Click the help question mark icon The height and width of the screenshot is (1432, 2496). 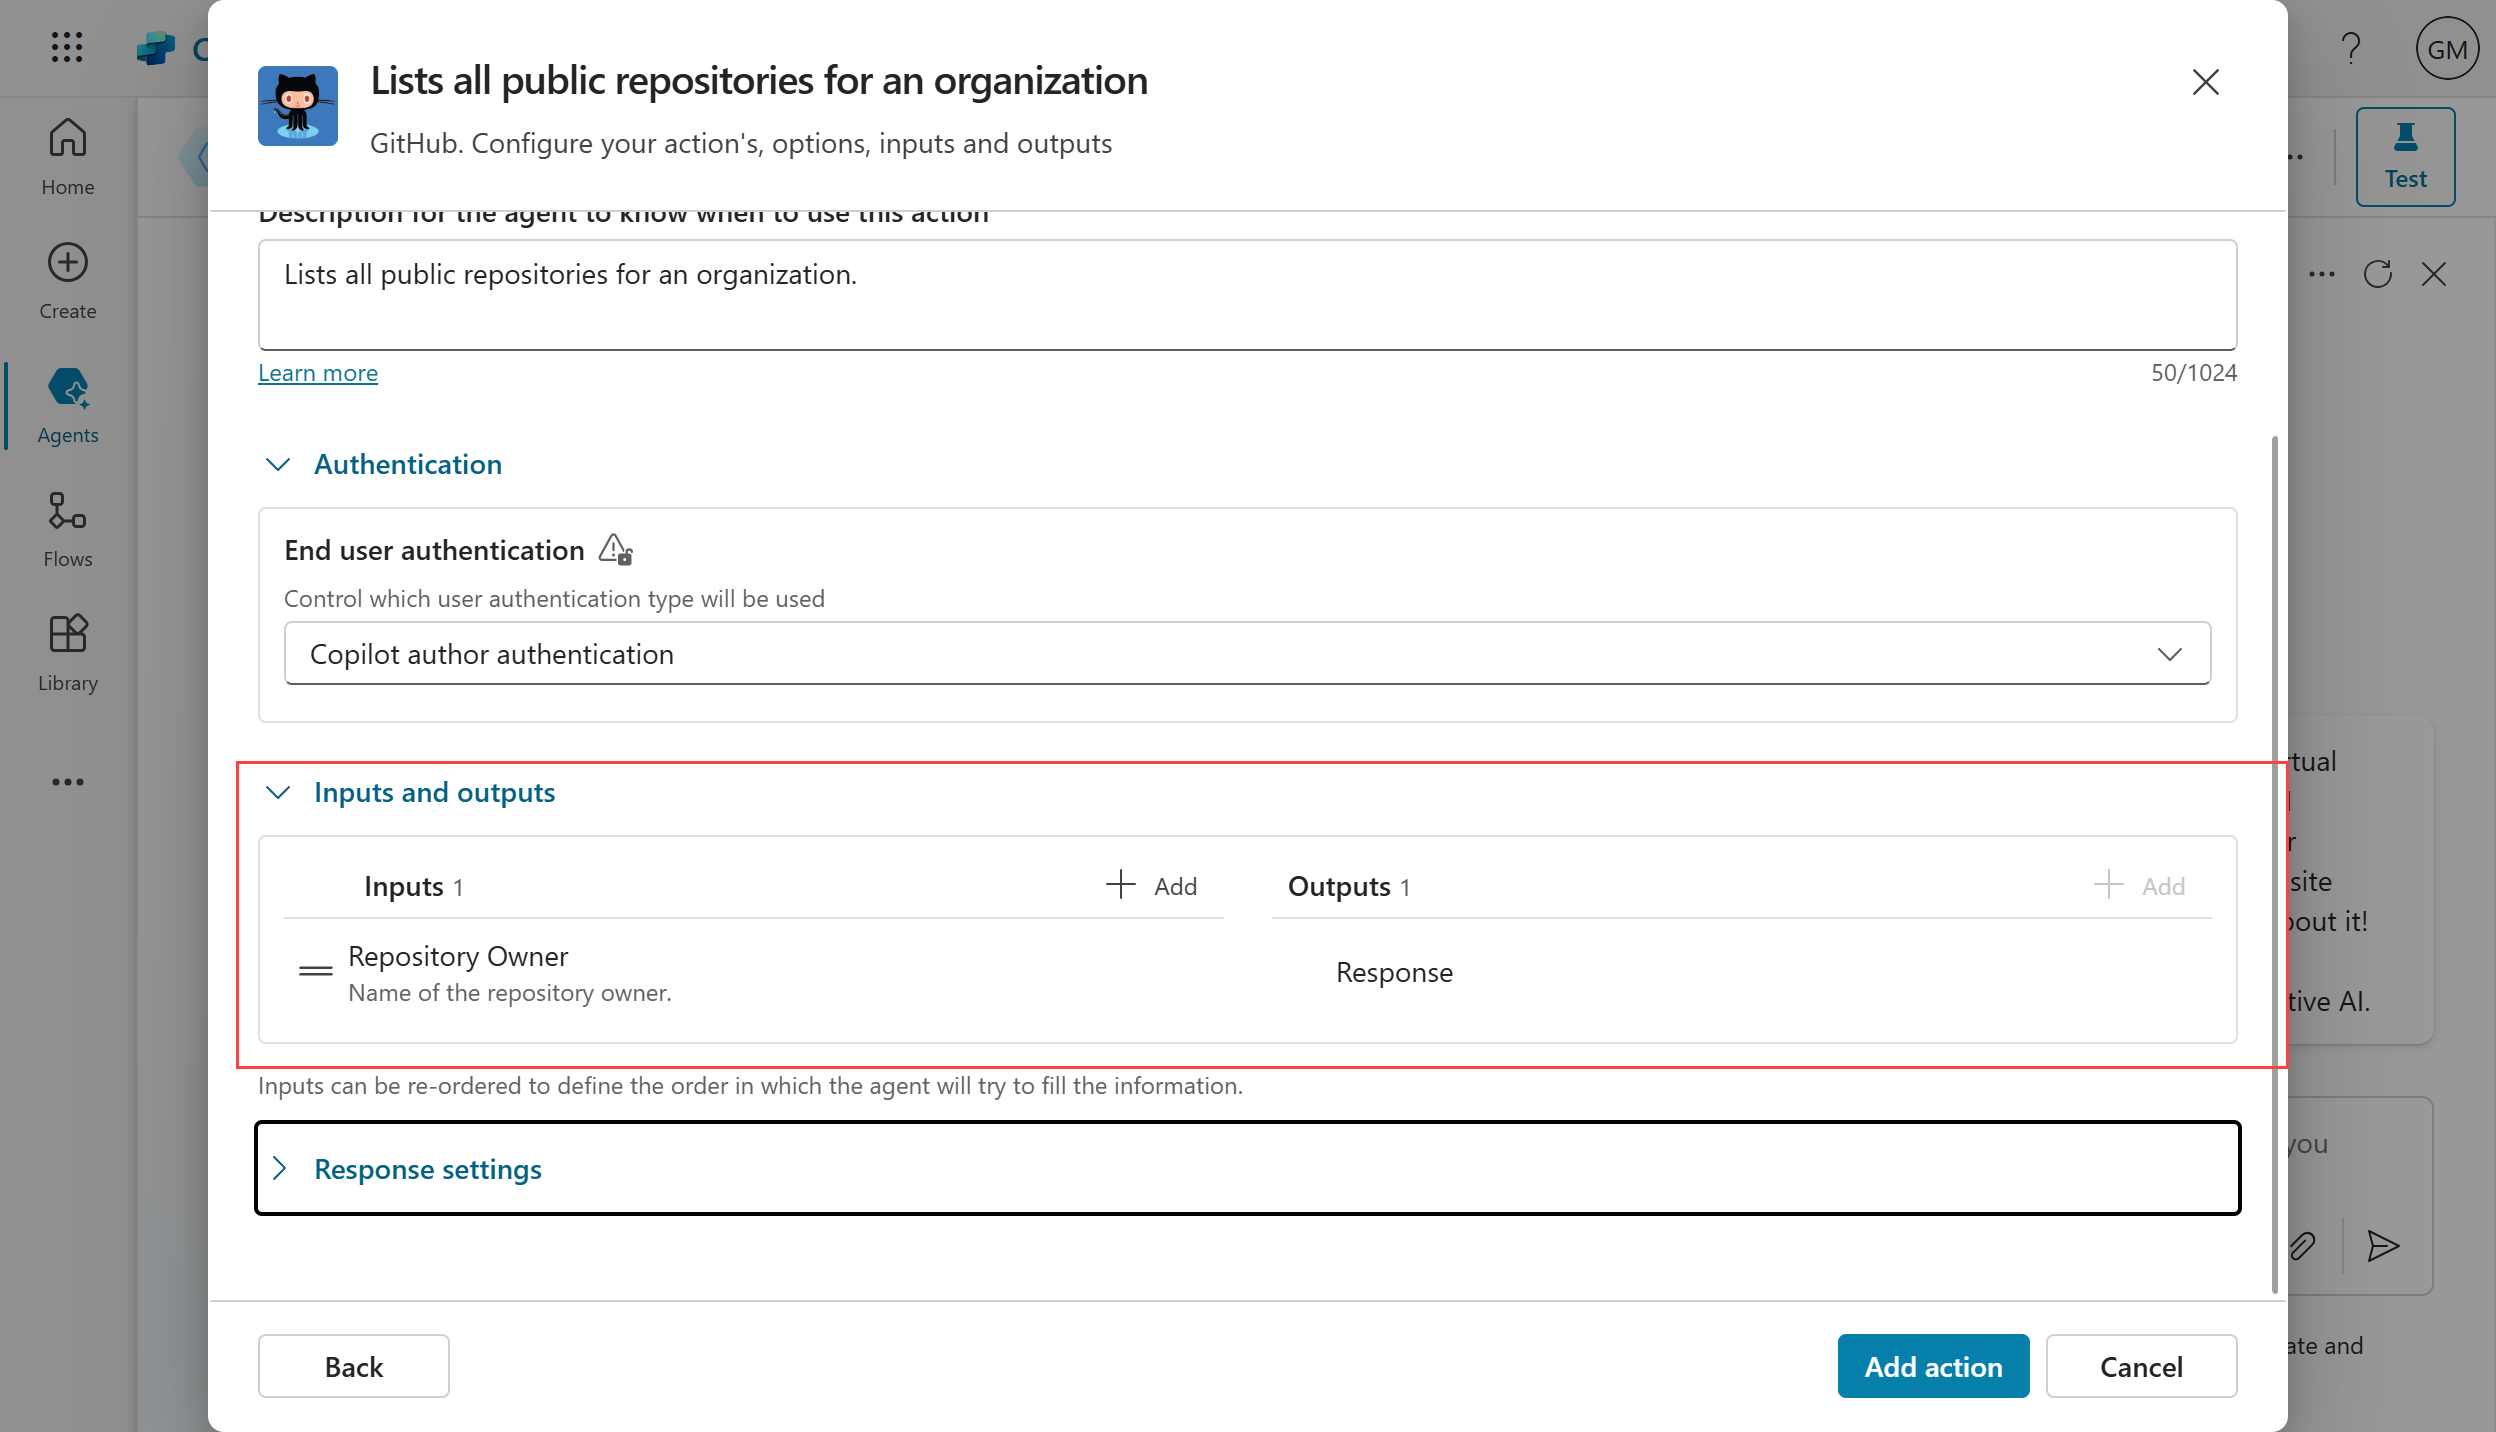2350,48
